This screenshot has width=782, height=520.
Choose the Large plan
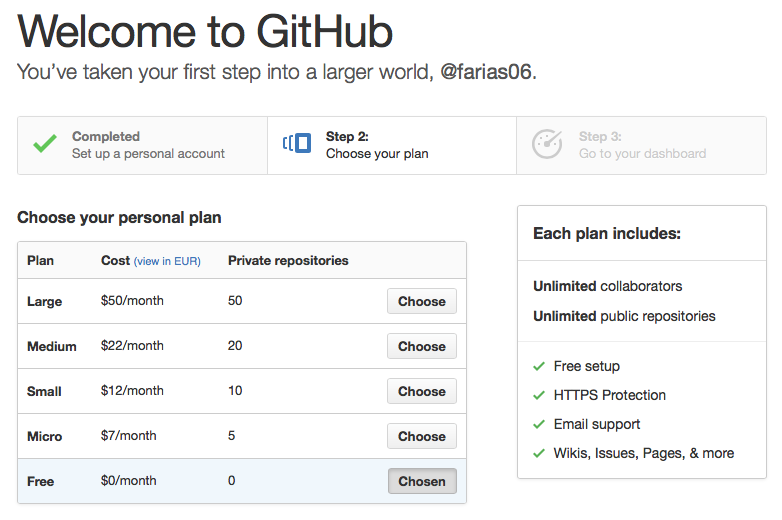point(421,301)
